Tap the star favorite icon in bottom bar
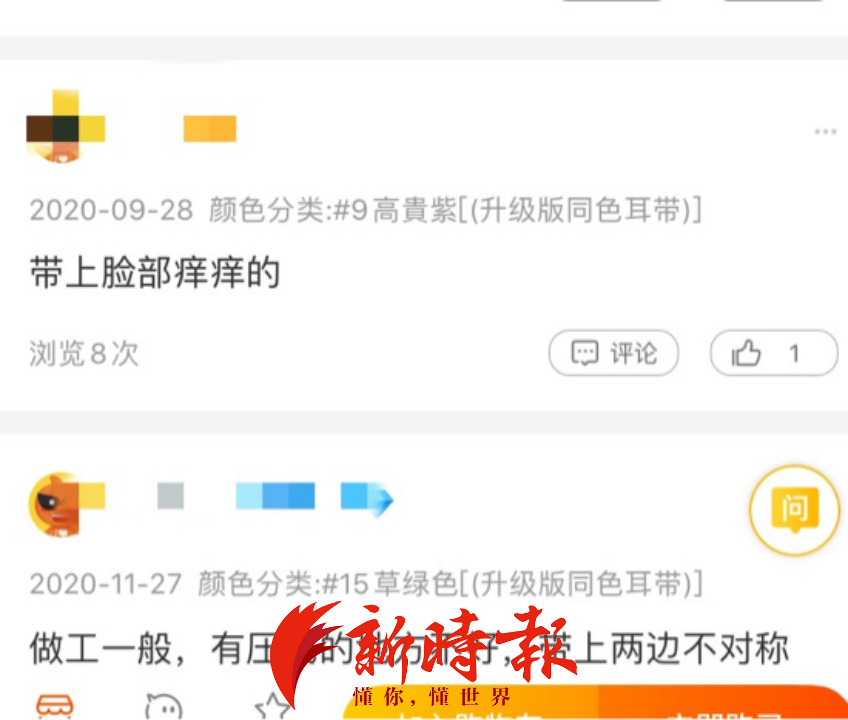Image resolution: width=848 pixels, height=720 pixels. (273, 706)
